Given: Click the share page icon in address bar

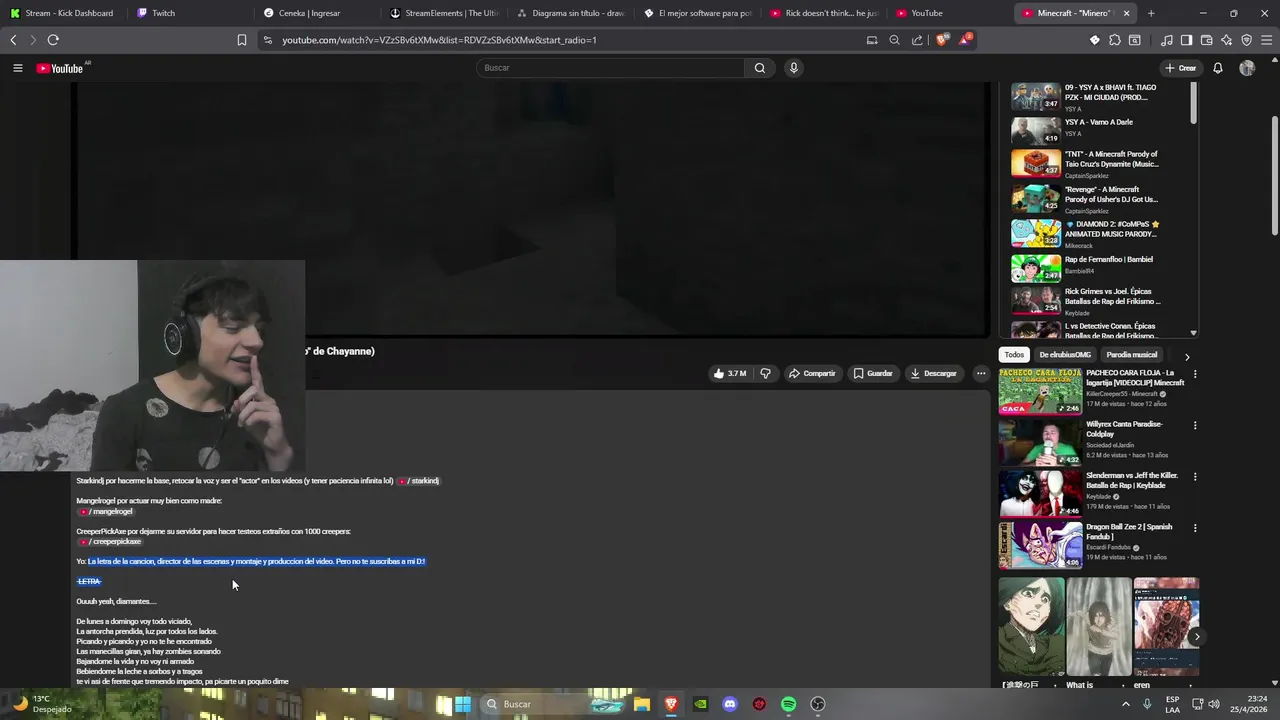Looking at the screenshot, I should (917, 40).
